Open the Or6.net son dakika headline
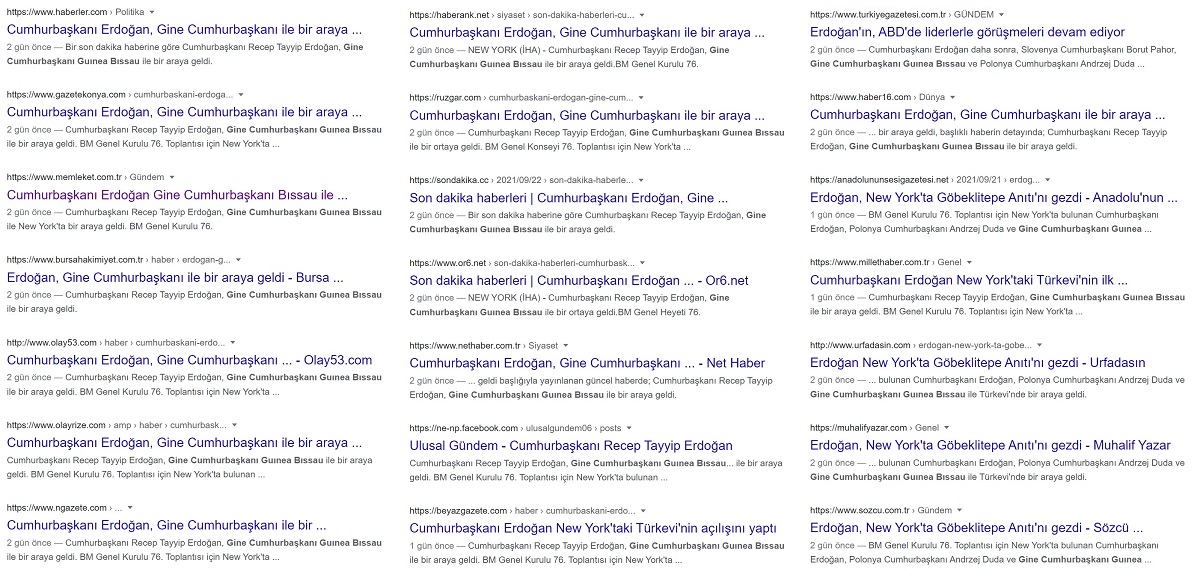1200x580 pixels. click(578, 281)
